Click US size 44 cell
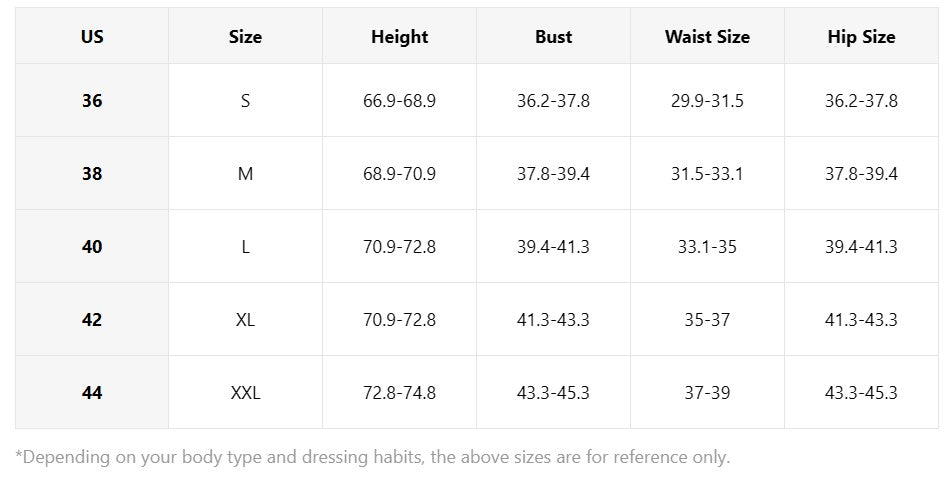Image resolution: width=948 pixels, height=477 pixels. tap(92, 392)
